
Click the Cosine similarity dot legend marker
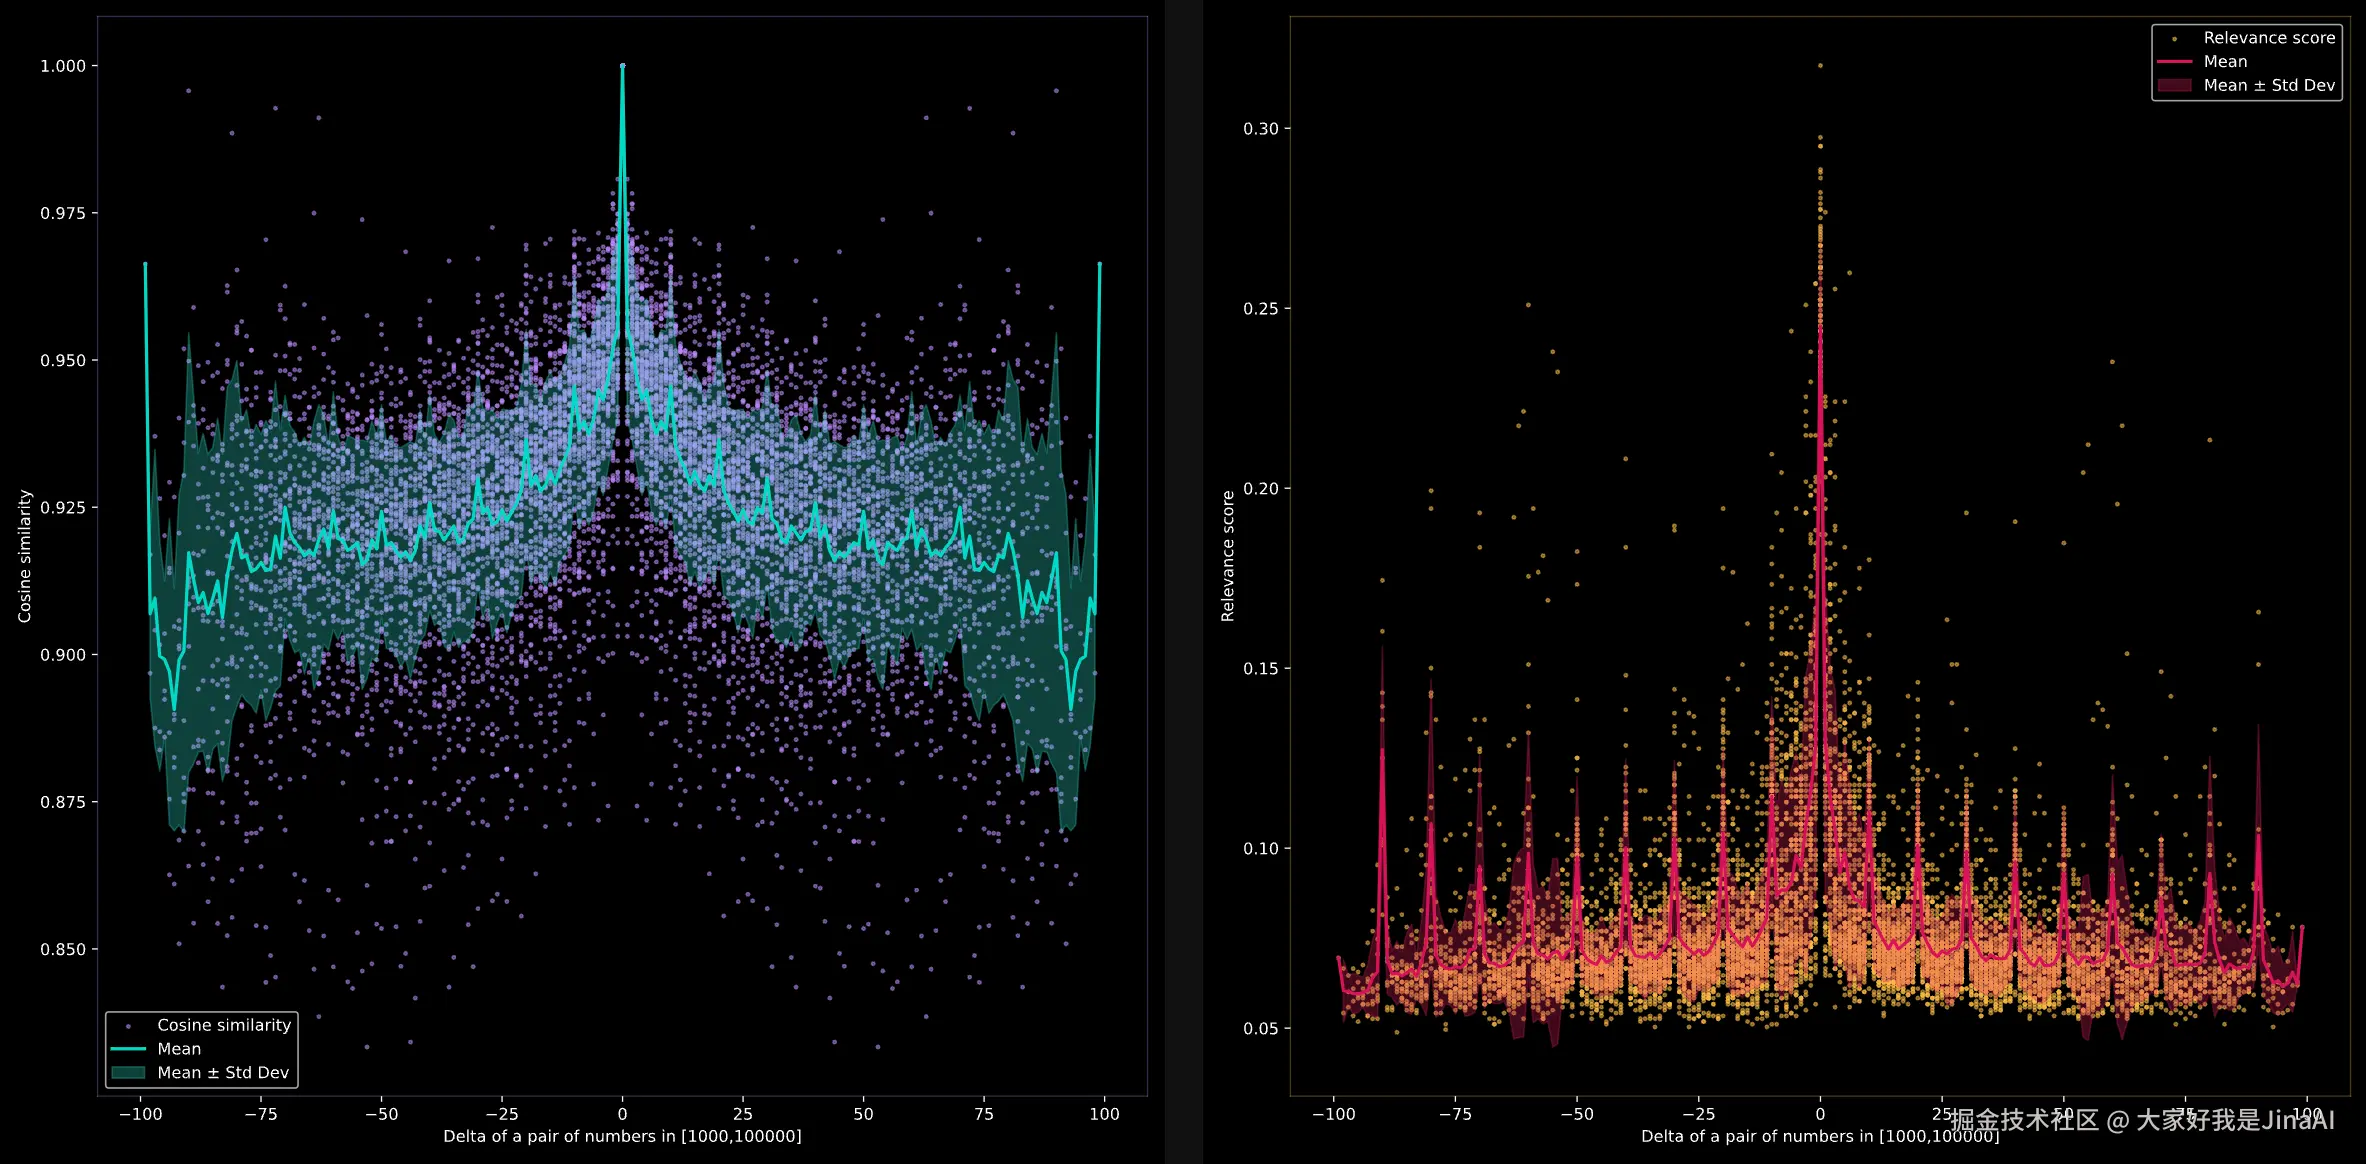pos(128,1026)
